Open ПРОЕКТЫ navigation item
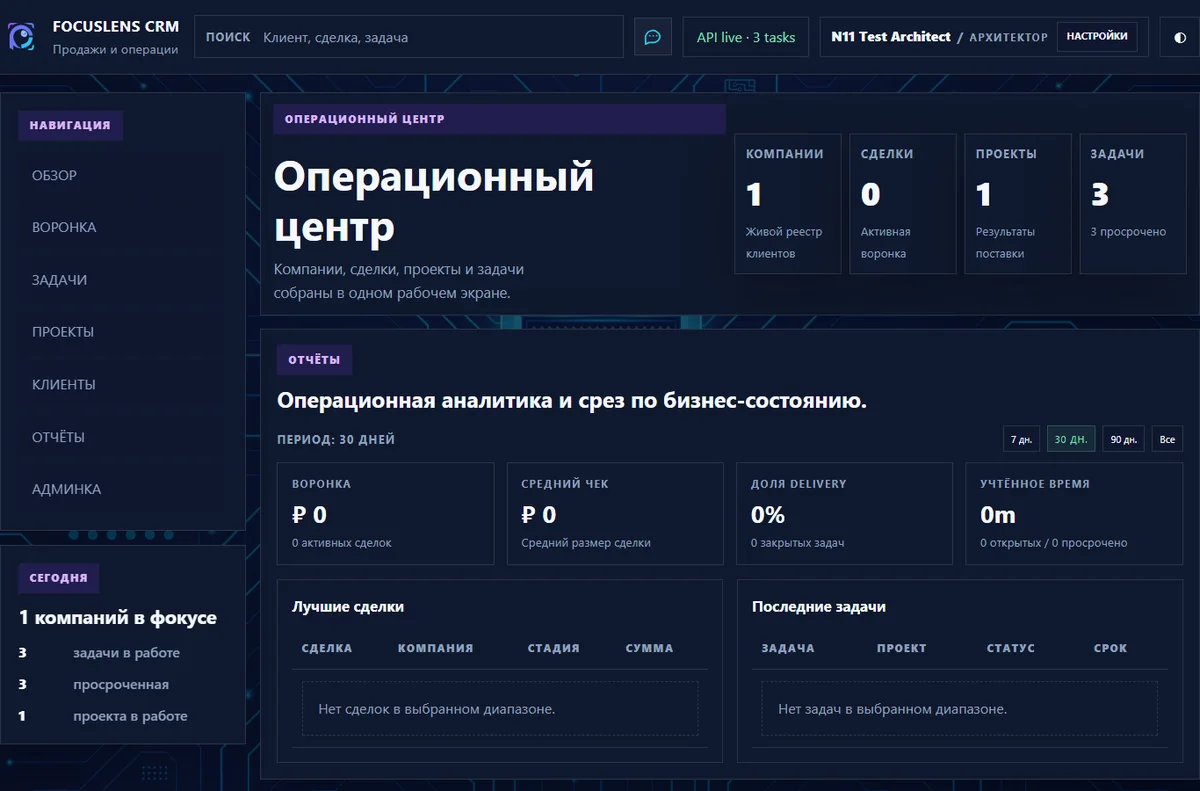Screen dimensions: 1200x791 [63, 332]
